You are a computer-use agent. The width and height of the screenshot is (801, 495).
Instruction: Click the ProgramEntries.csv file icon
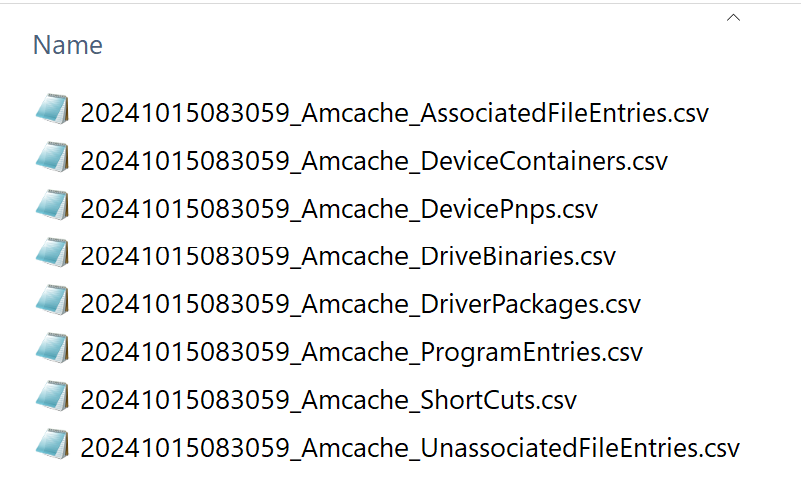tap(51, 350)
